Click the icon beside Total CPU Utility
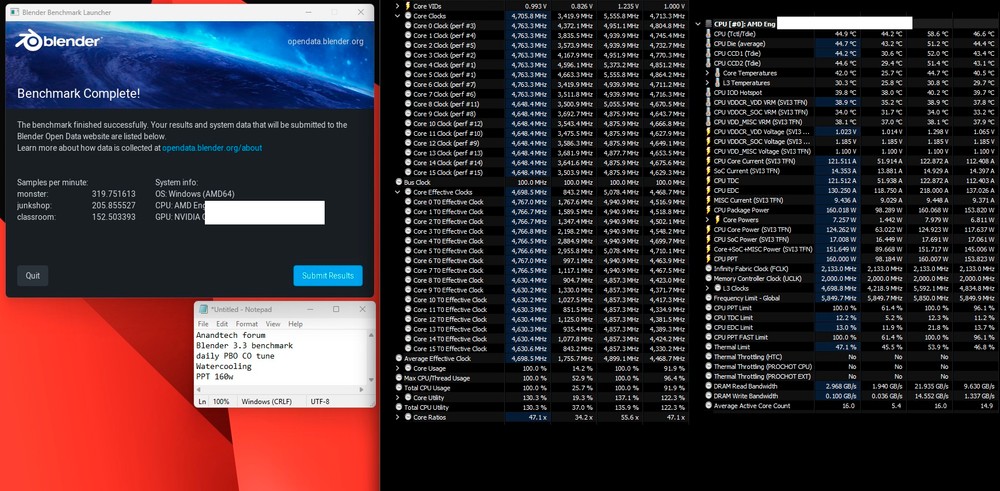The image size is (1000, 491). pos(399,407)
